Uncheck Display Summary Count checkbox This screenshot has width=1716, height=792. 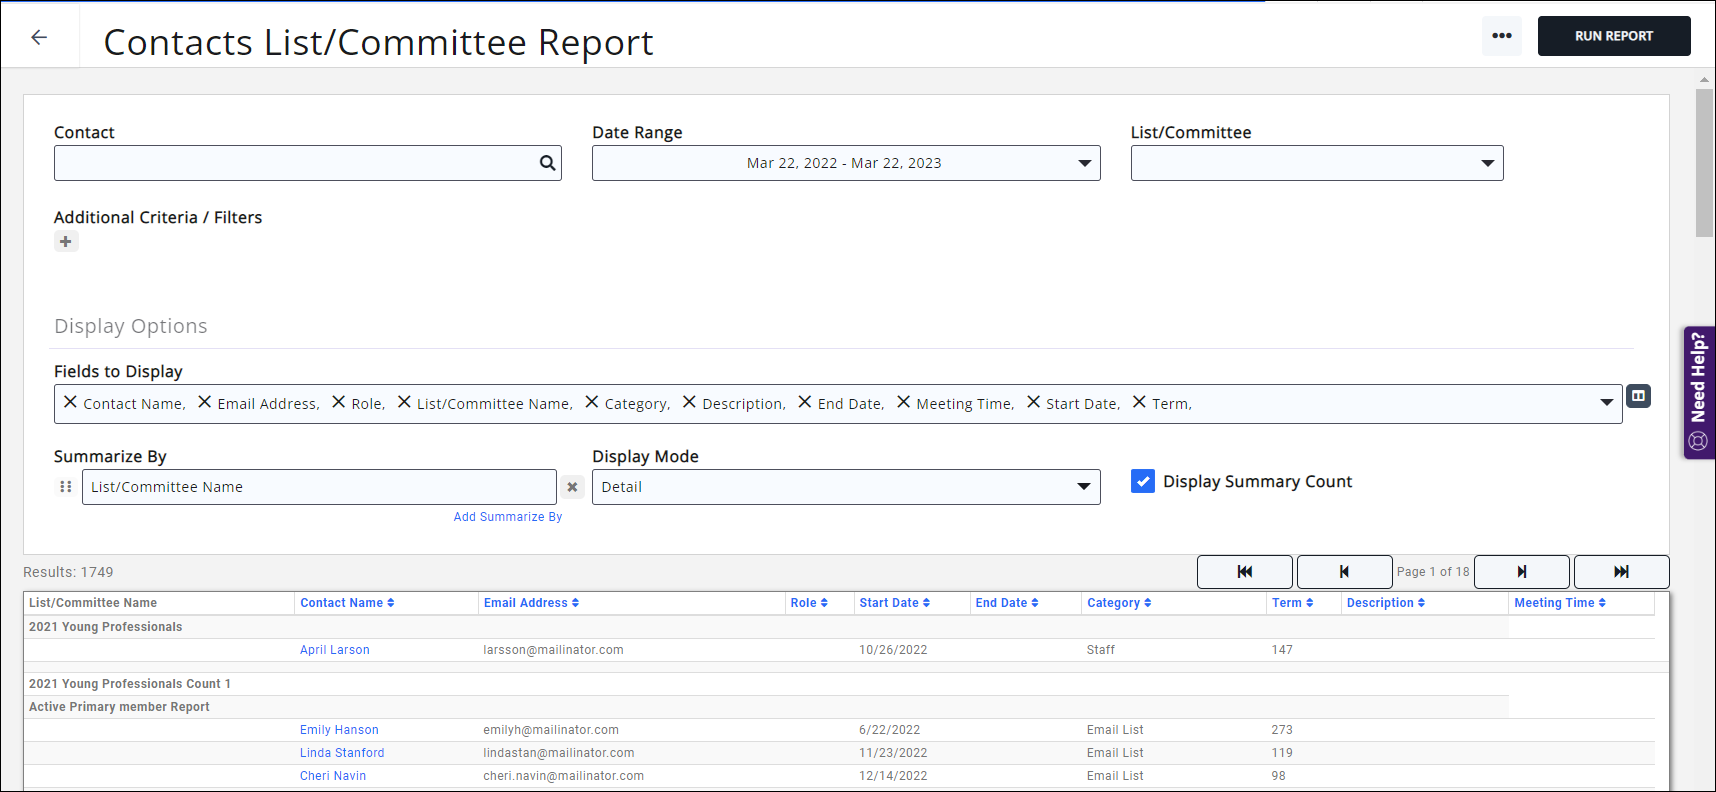point(1143,481)
